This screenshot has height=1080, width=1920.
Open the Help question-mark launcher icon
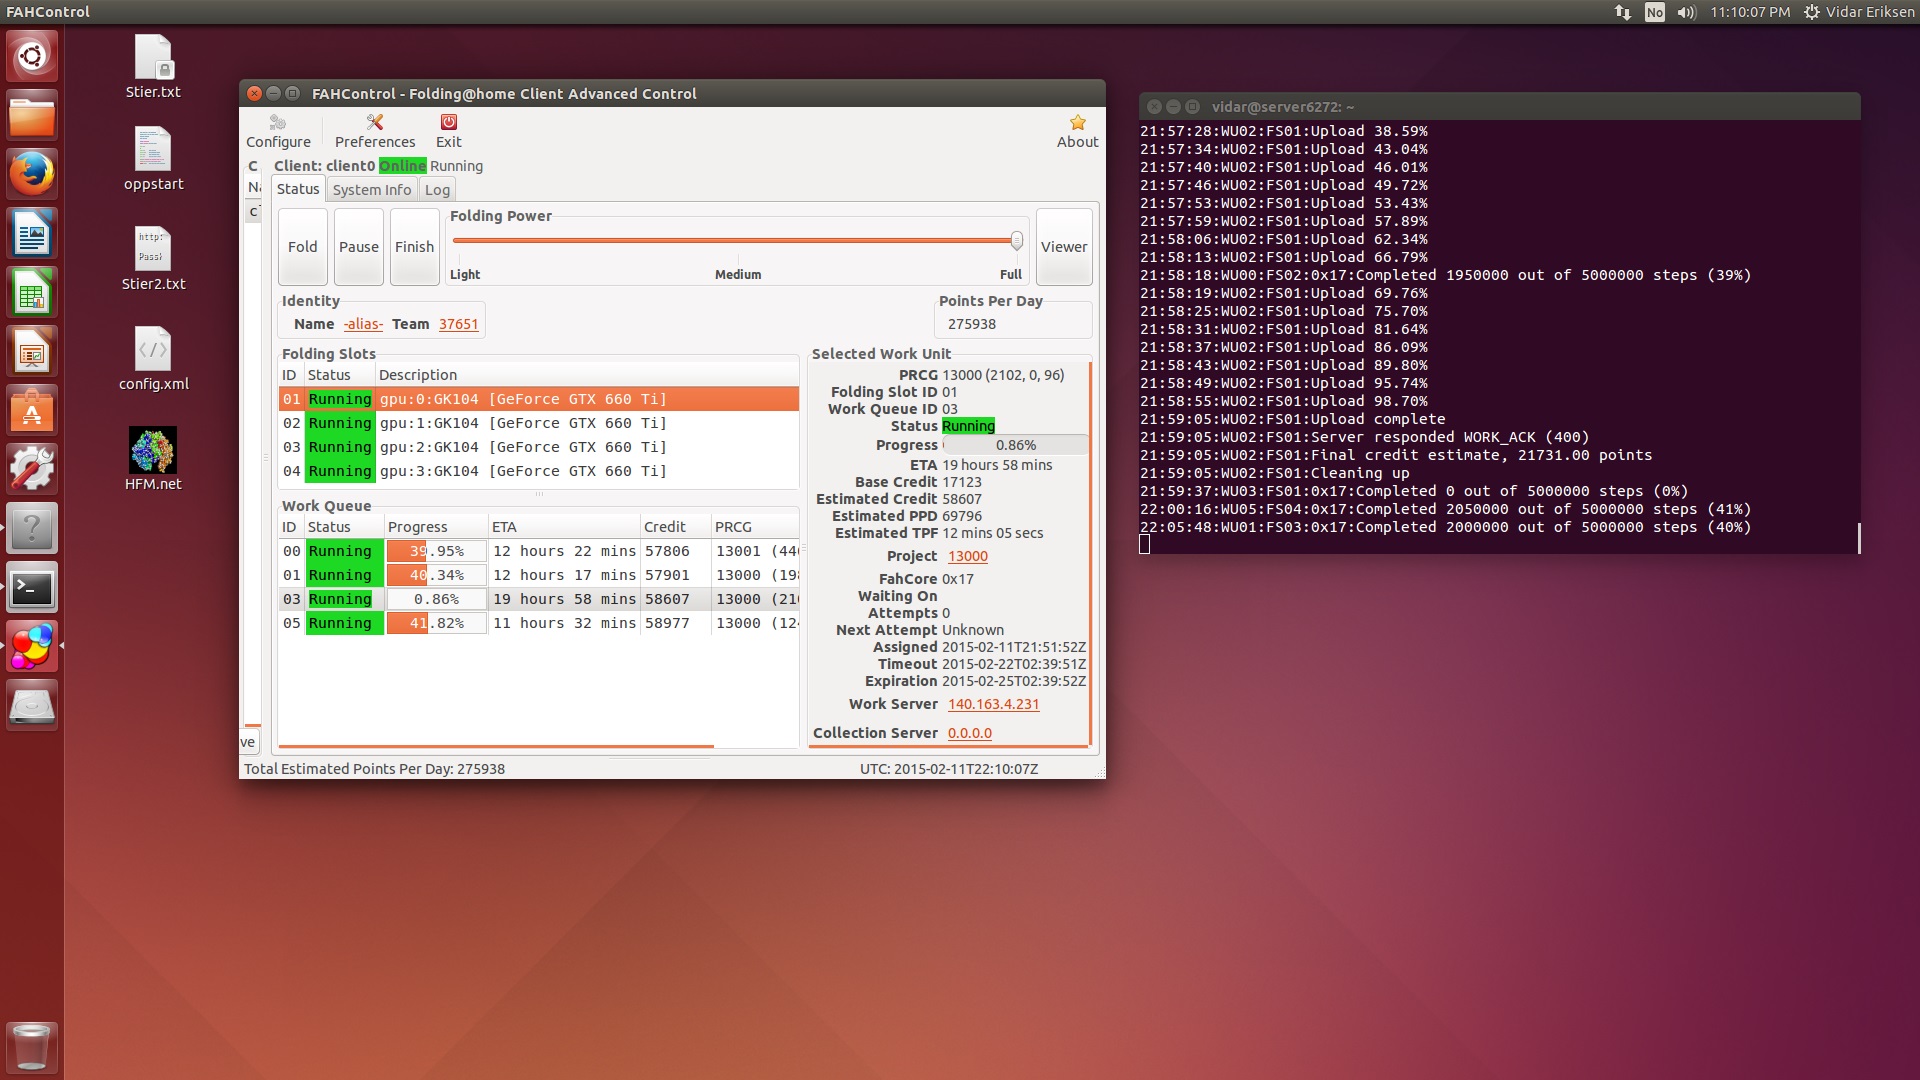pos(32,528)
